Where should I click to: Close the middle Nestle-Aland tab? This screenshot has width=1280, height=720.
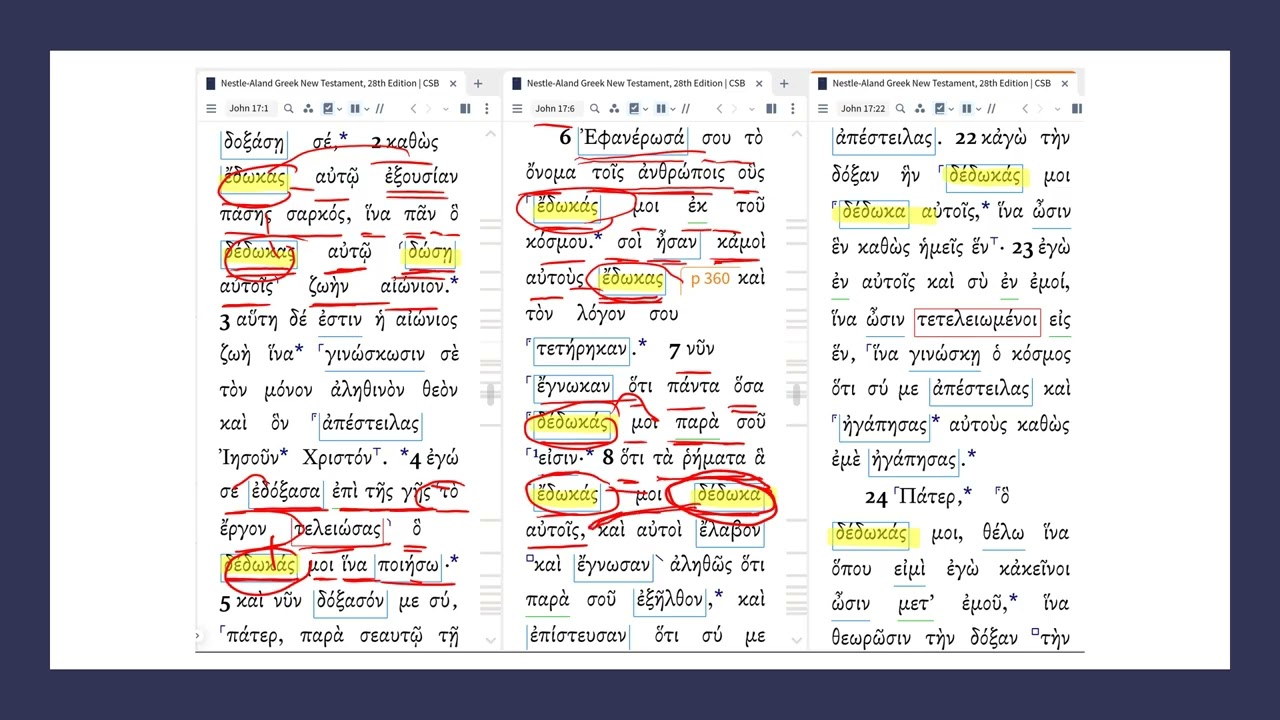click(759, 84)
